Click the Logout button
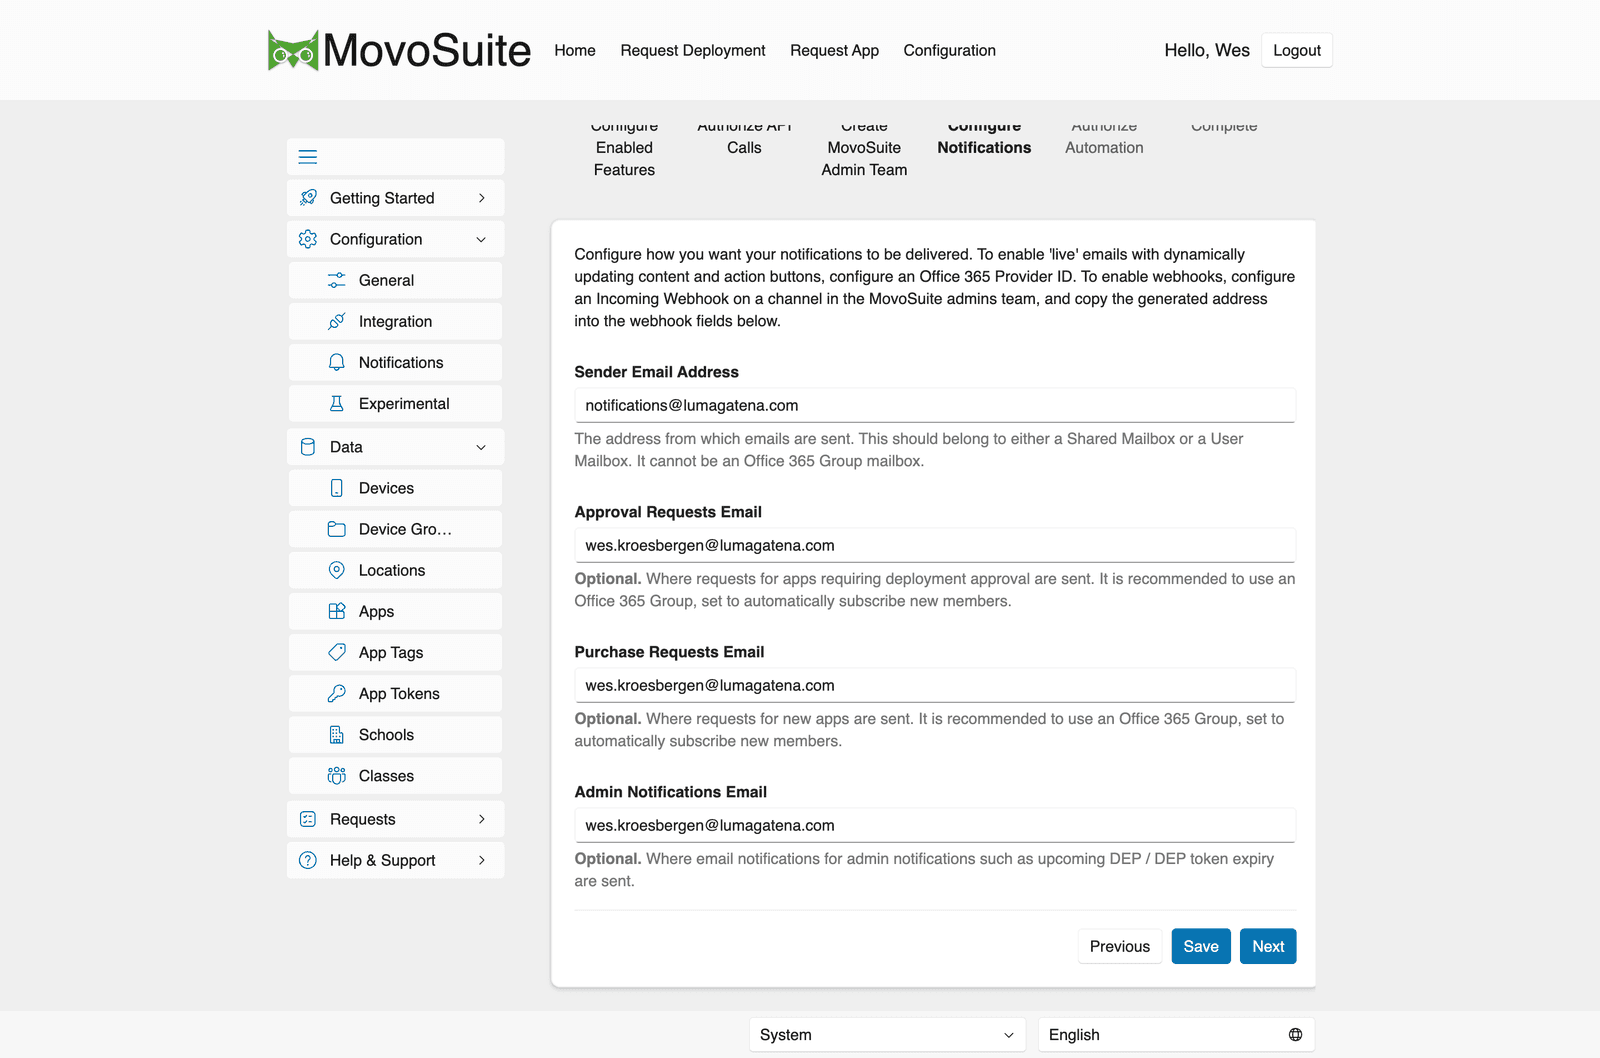 [1297, 50]
